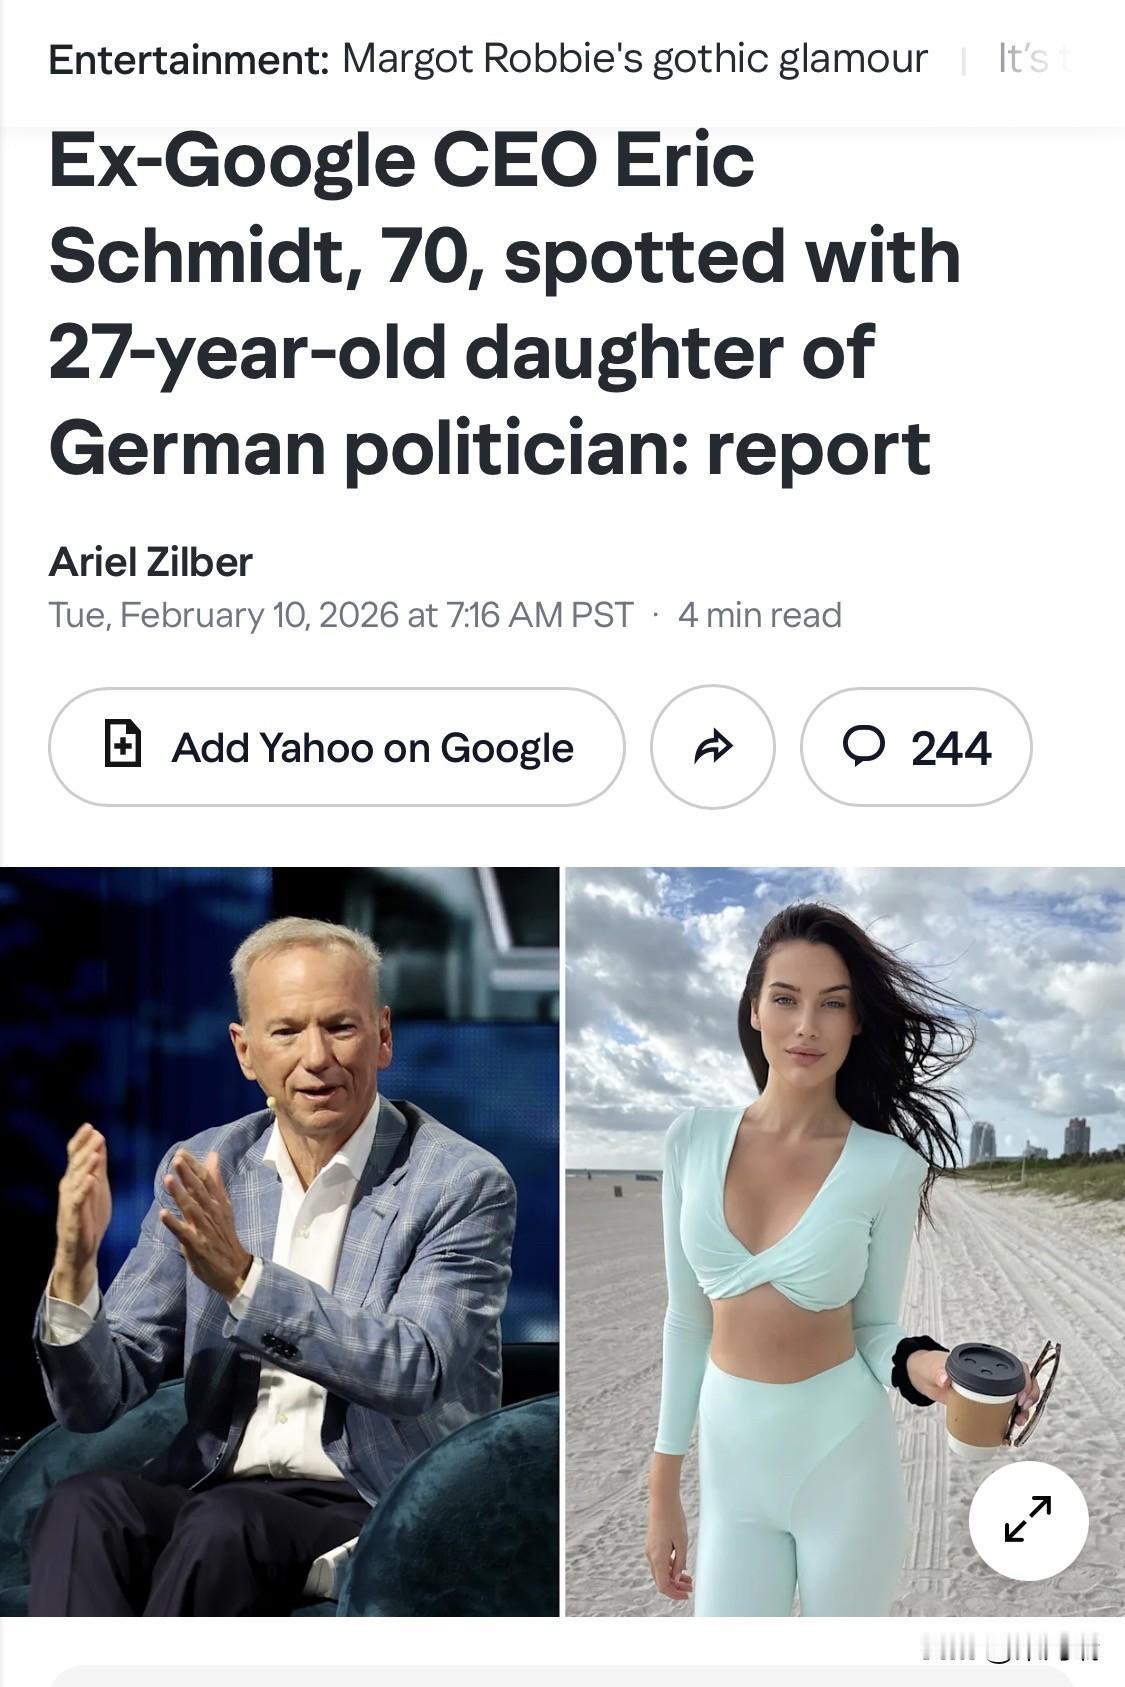Click the article publish date and time
The height and width of the screenshot is (1687, 1125).
tap(341, 614)
